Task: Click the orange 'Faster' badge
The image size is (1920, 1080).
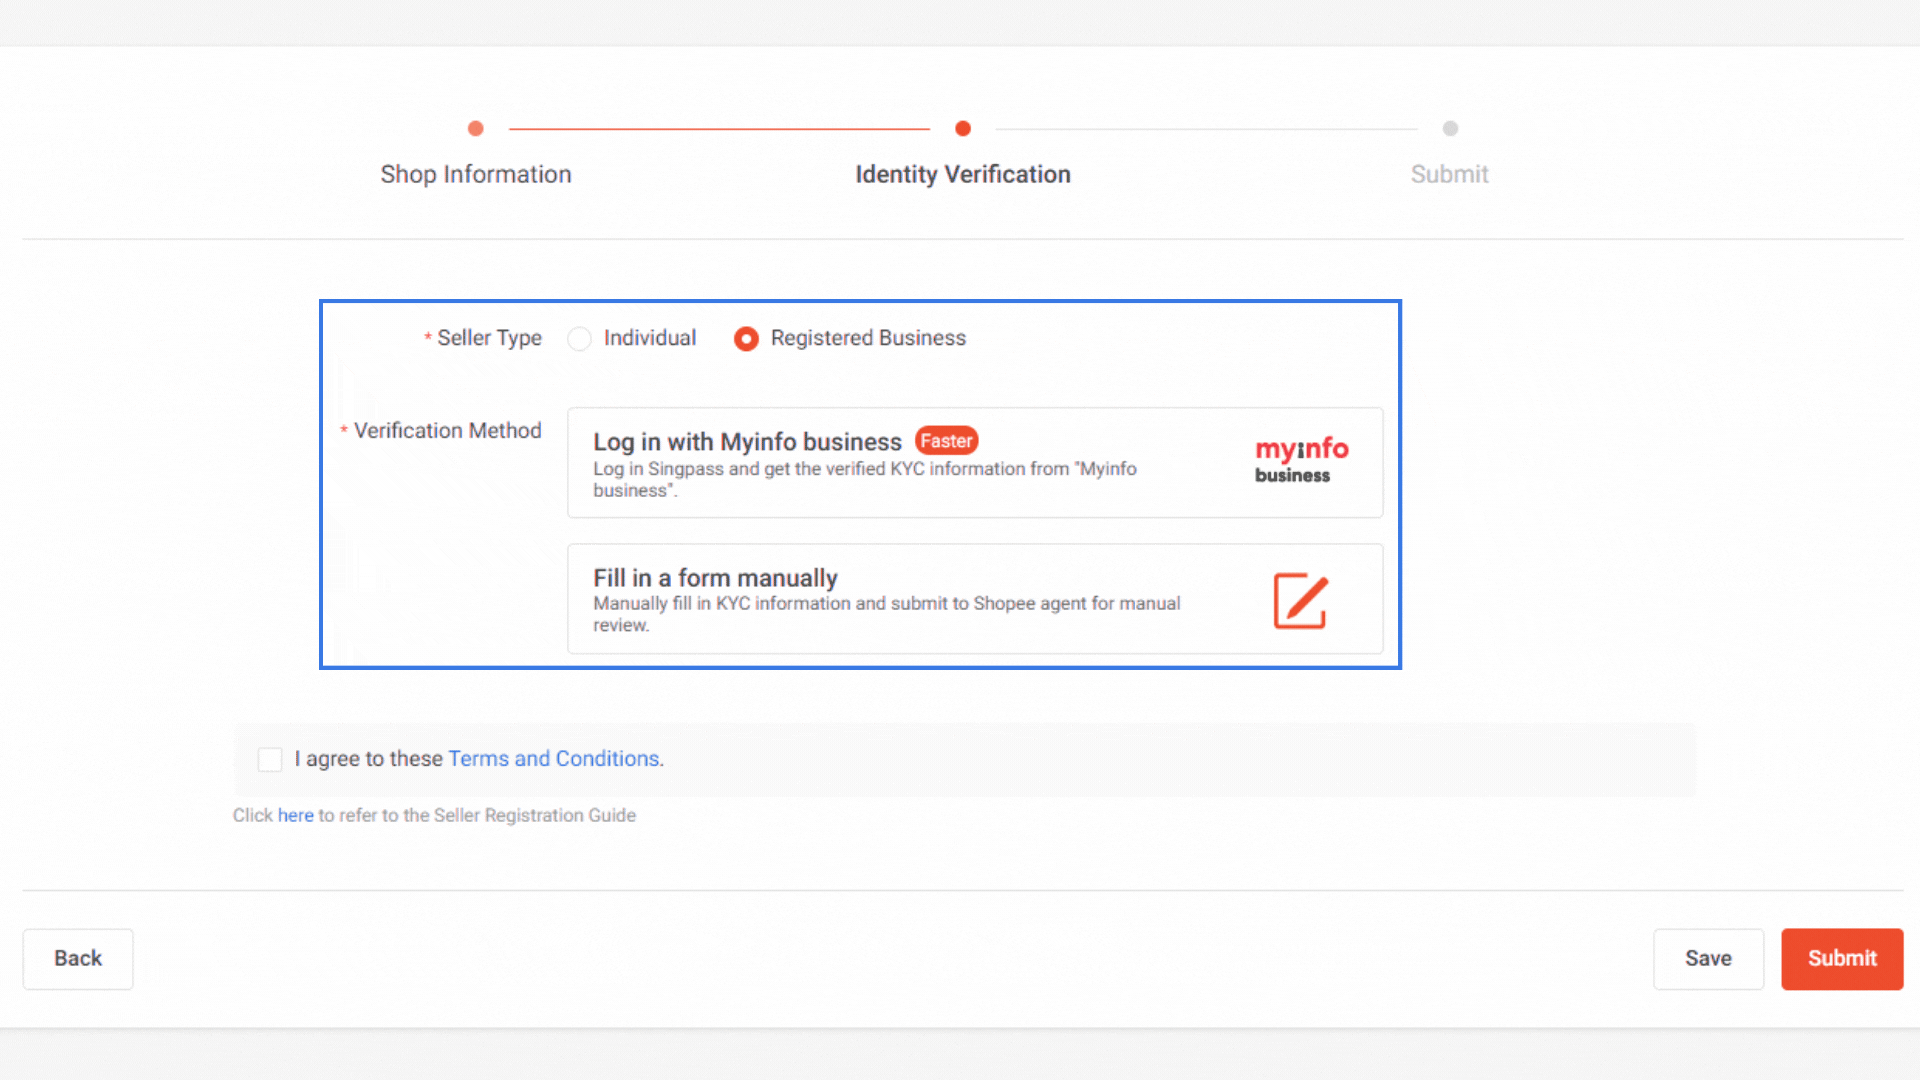Action: point(946,440)
